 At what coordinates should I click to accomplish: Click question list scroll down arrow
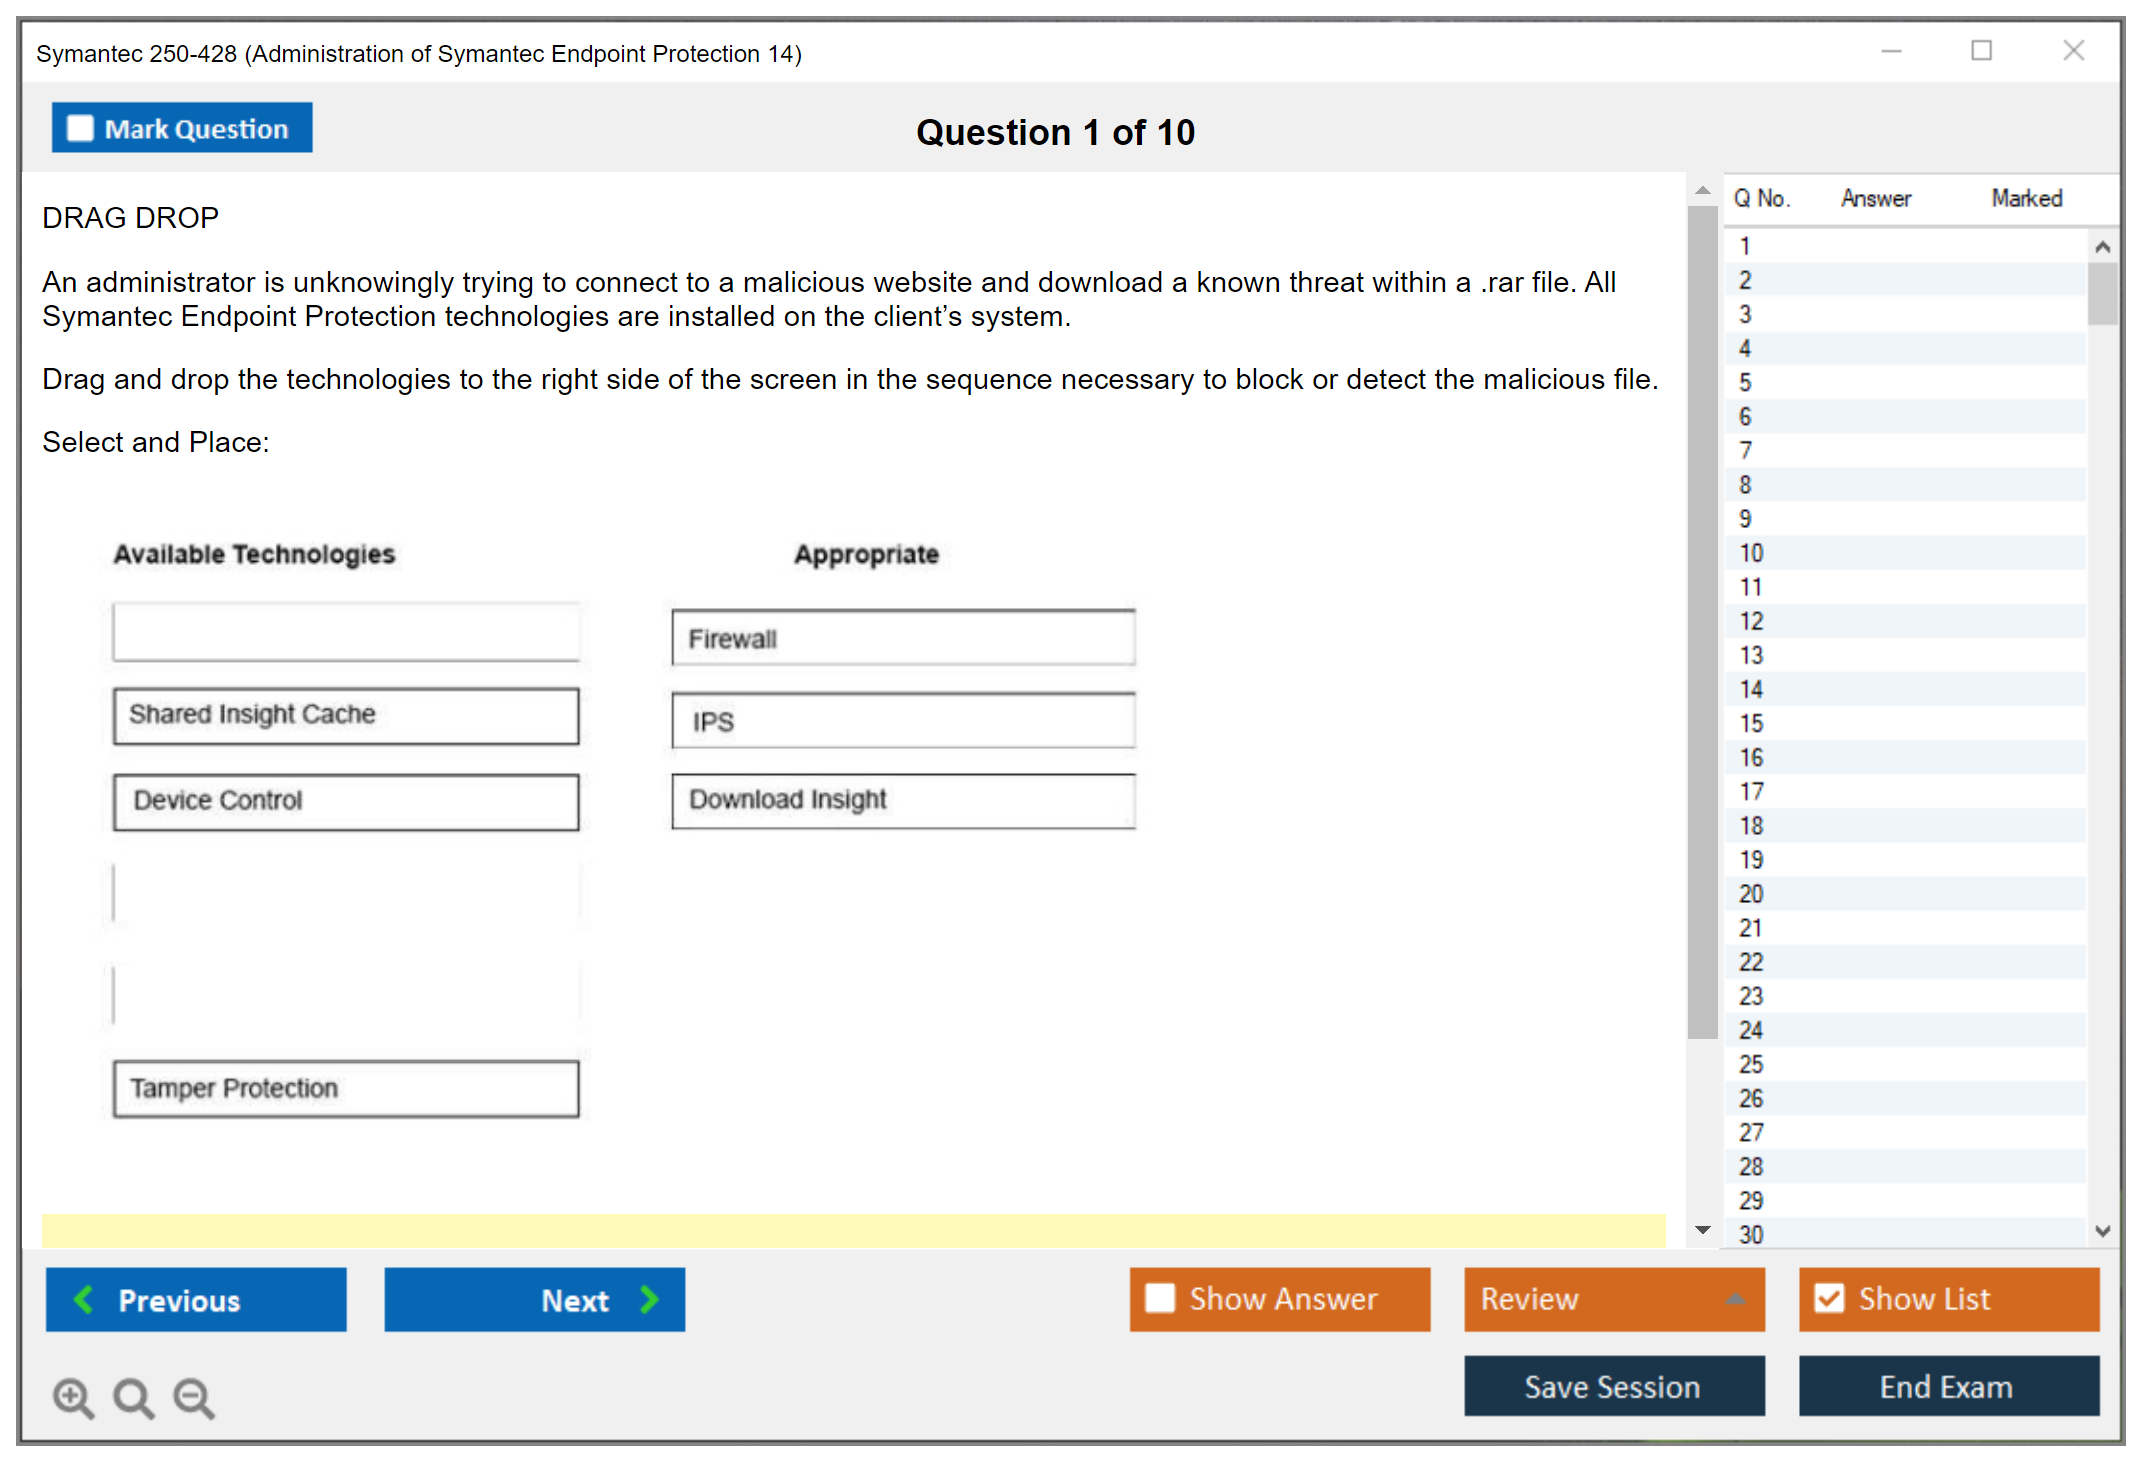(2102, 1231)
